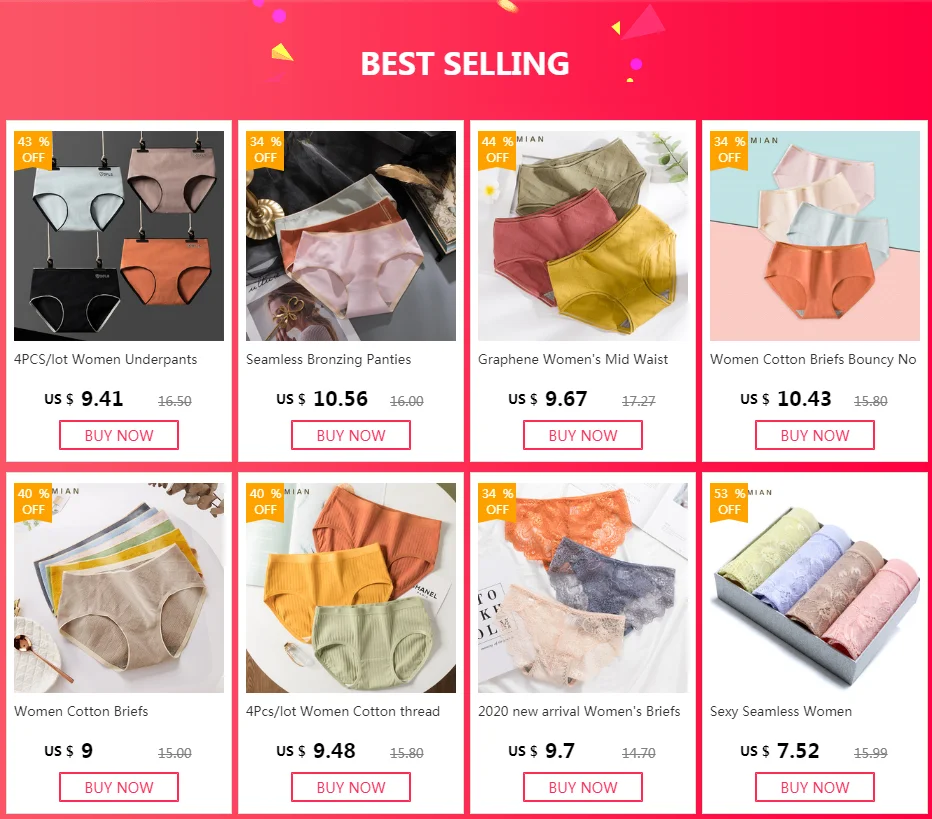Screen dimensions: 932x819
Task: Open the Graphene Women's Mid Waist product image
Action: [582, 236]
